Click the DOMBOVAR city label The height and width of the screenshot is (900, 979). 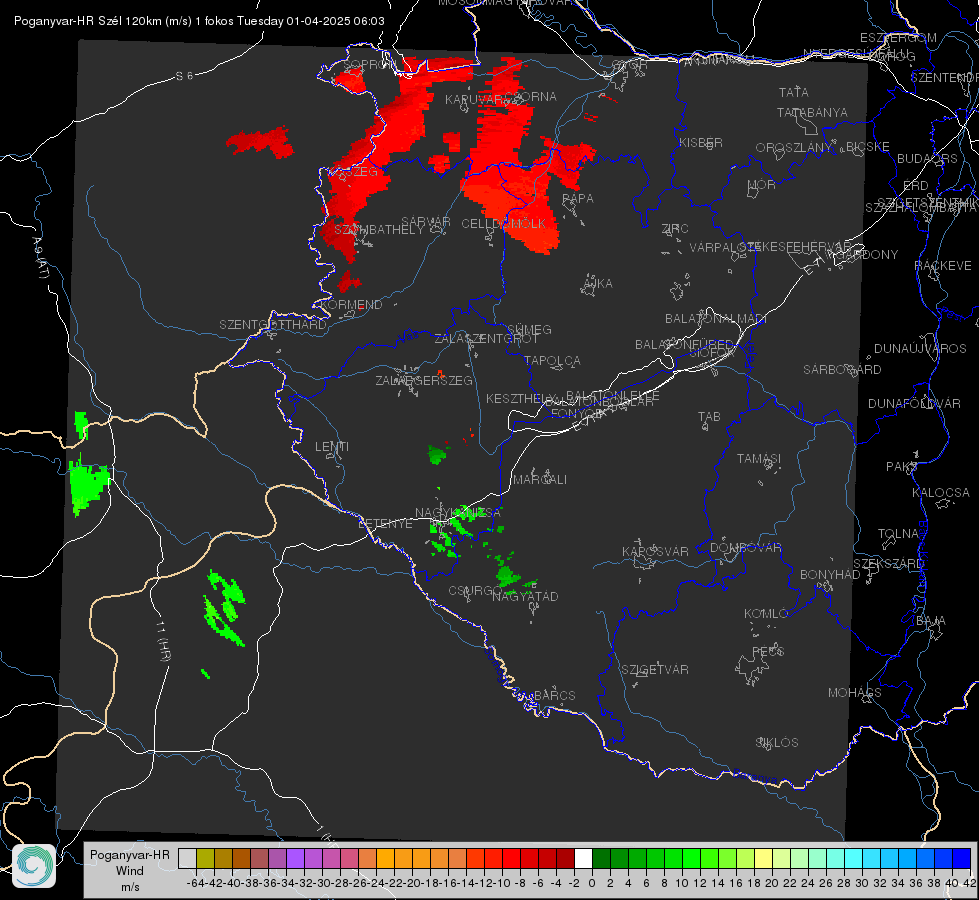point(745,548)
